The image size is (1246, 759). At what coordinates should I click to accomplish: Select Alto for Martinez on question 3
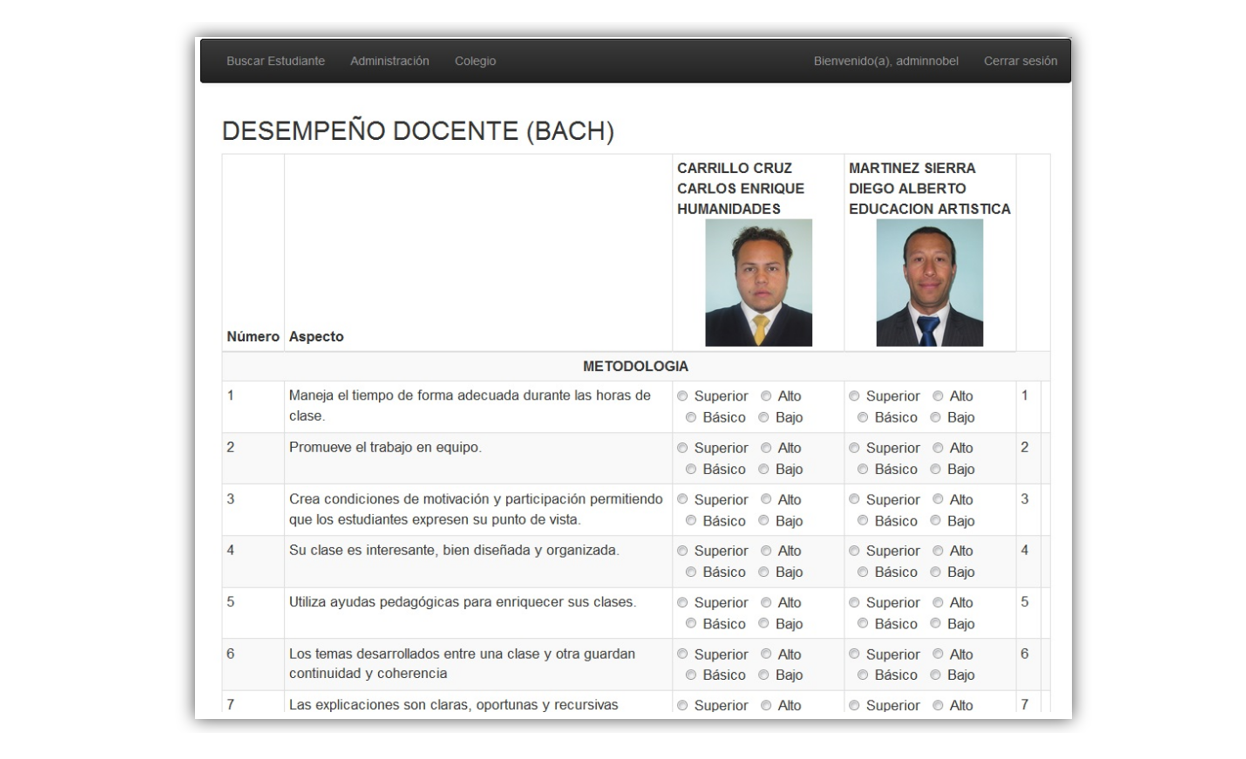[938, 500]
